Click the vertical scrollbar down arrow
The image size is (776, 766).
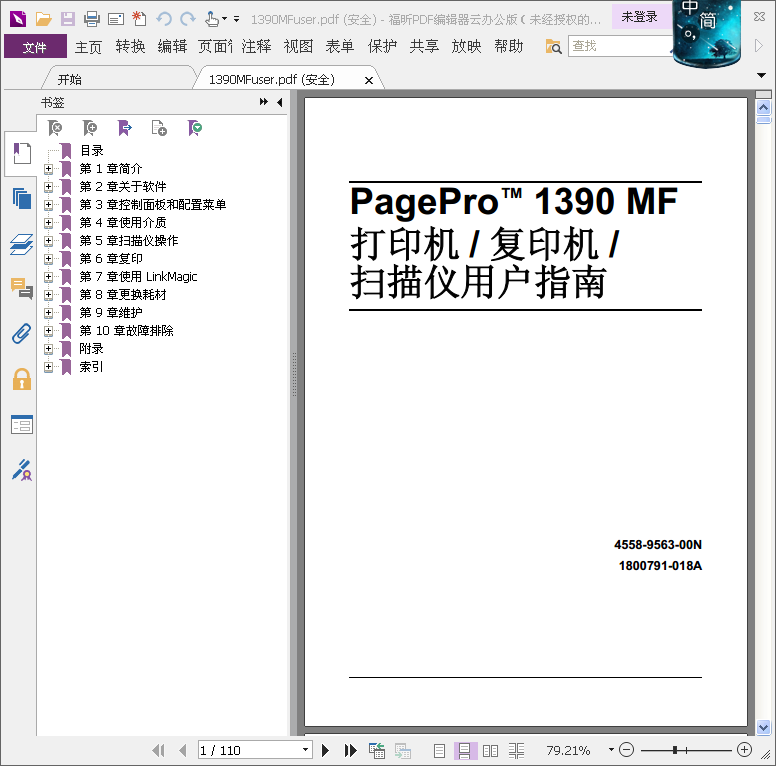(x=763, y=727)
